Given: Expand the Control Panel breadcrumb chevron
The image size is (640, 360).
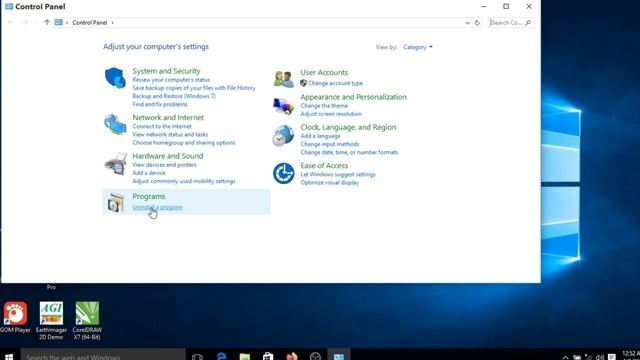Looking at the screenshot, I should pyautogui.click(x=113, y=23).
